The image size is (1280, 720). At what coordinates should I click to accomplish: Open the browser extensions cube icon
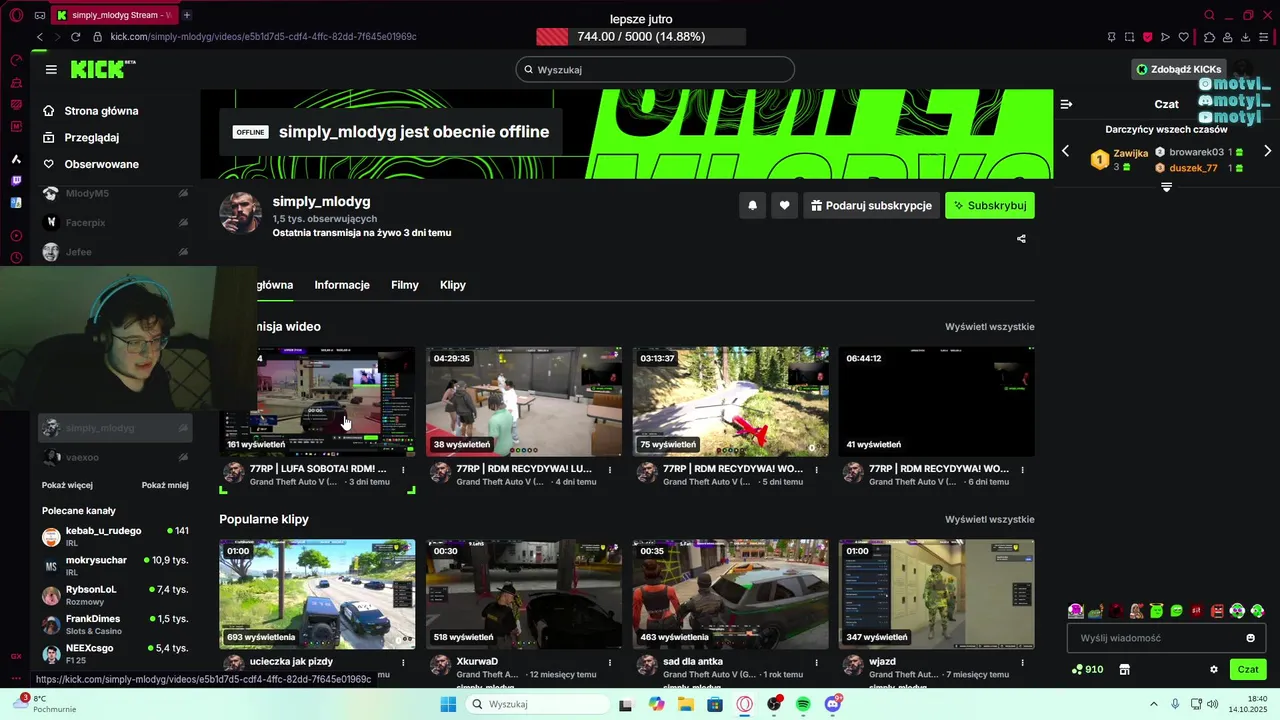point(1209,37)
